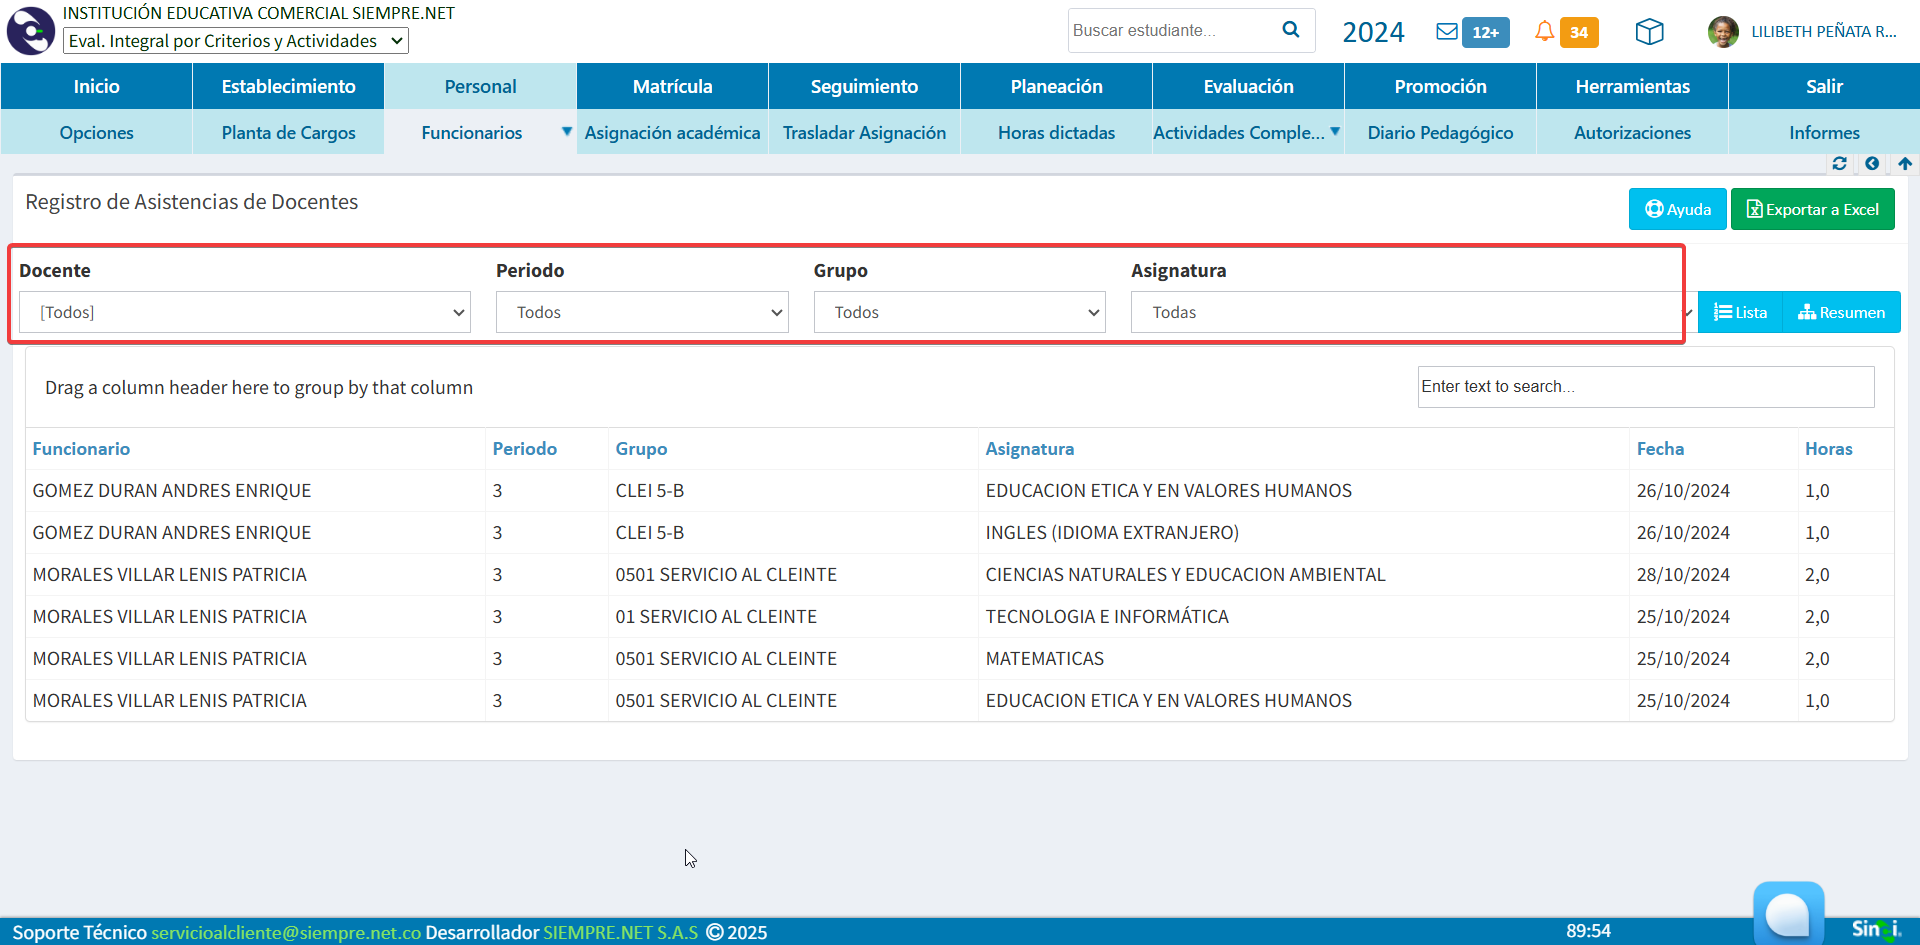Click the scroll up arrow icon
The width and height of the screenshot is (1920, 945).
[1905, 163]
